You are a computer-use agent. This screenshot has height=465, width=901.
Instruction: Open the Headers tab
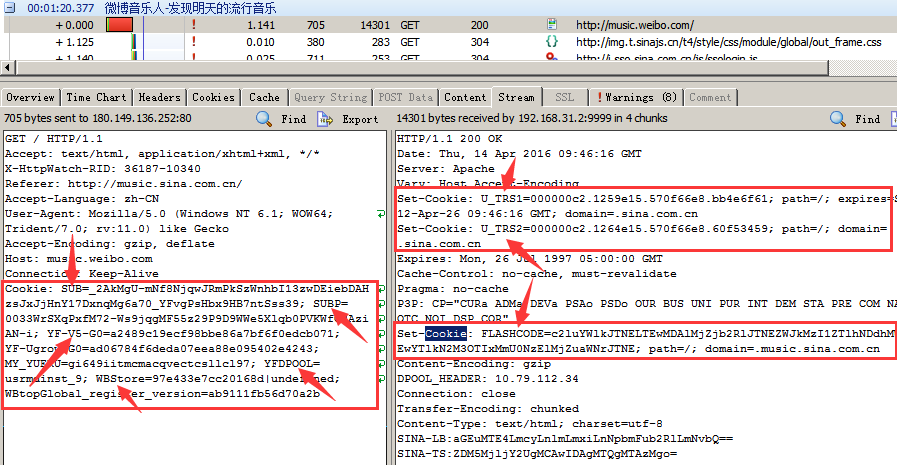coord(160,97)
